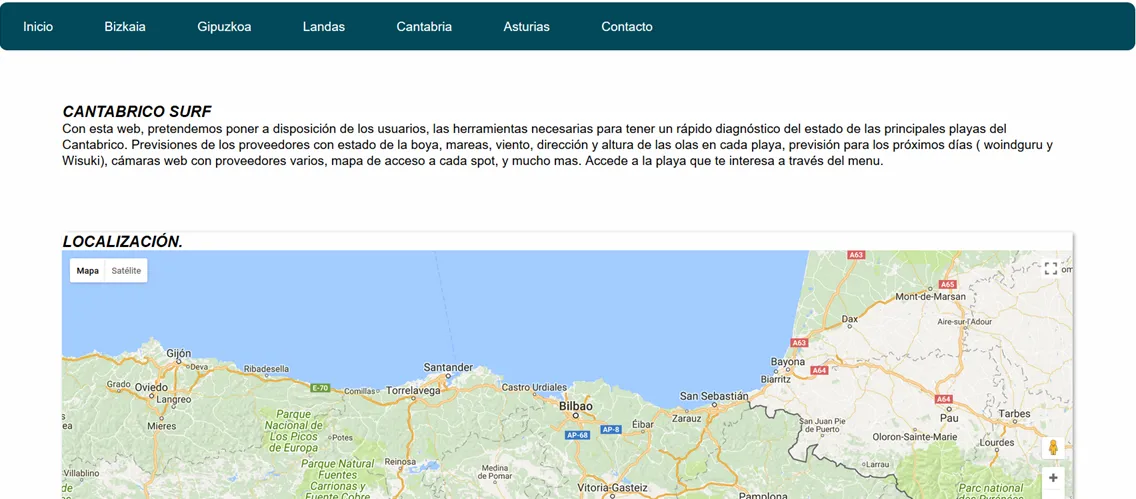1136x499 pixels.
Task: Open the Landas menu item
Action: pos(324,27)
